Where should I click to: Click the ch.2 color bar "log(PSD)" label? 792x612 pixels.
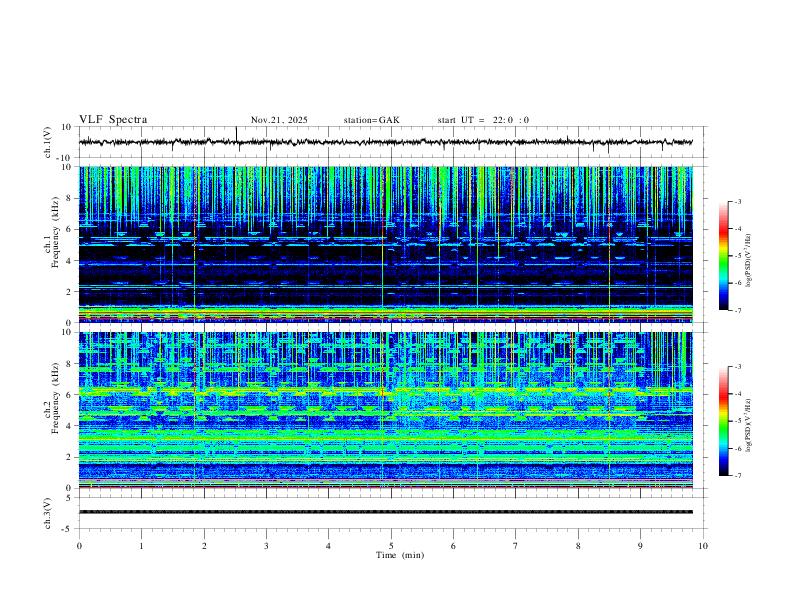(x=749, y=425)
